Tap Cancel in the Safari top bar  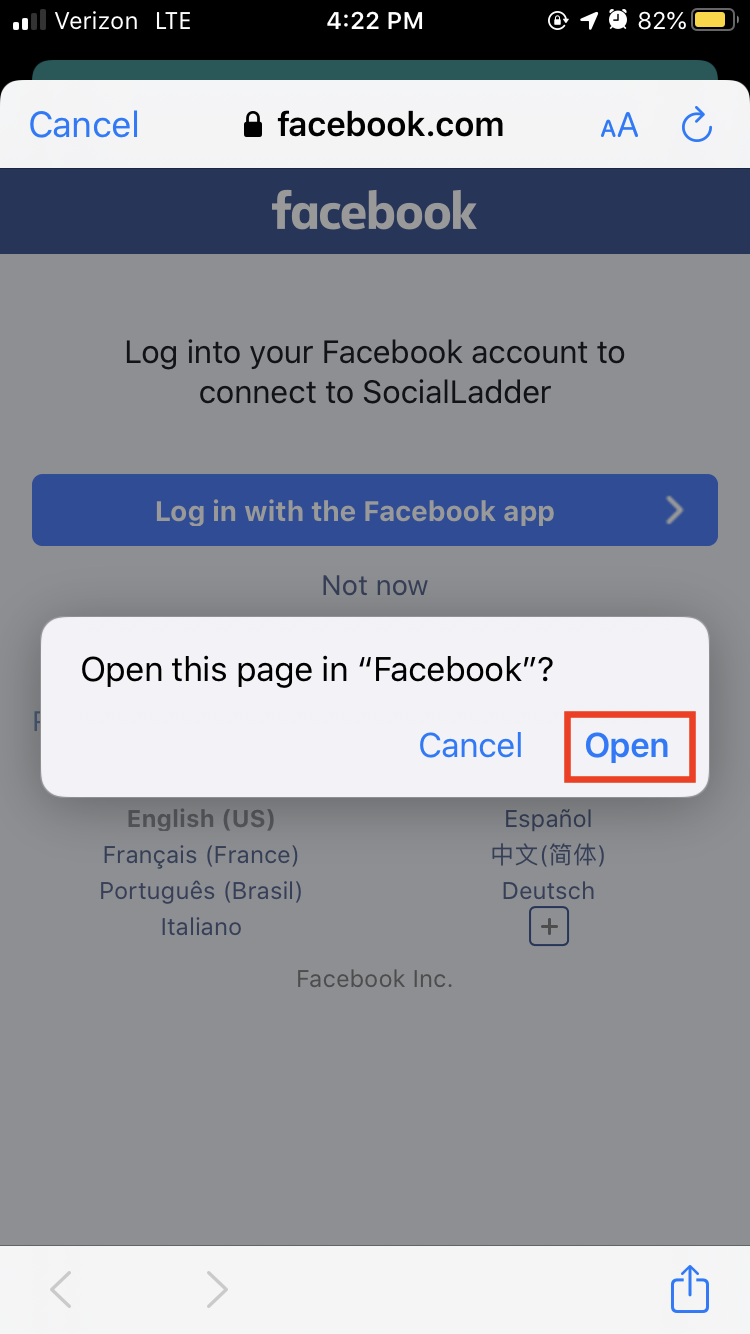click(x=84, y=125)
